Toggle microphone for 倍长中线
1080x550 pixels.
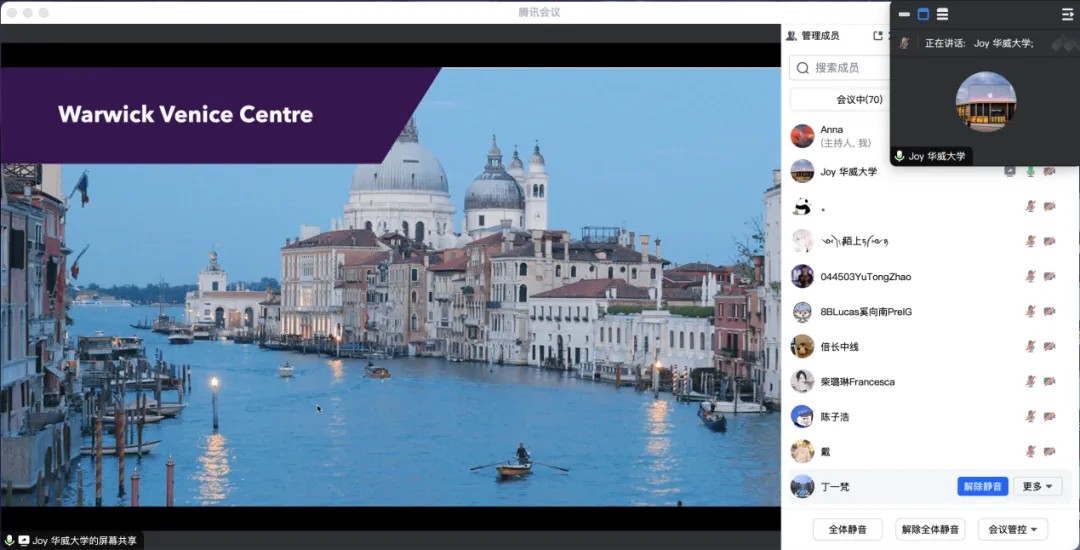pyautogui.click(x=1030, y=346)
